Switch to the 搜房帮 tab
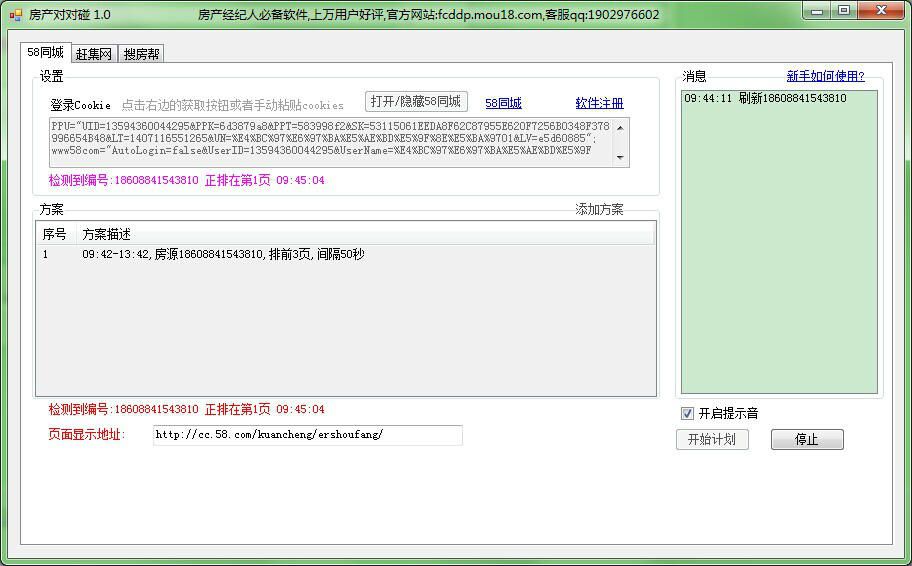This screenshot has width=912, height=566. click(141, 54)
